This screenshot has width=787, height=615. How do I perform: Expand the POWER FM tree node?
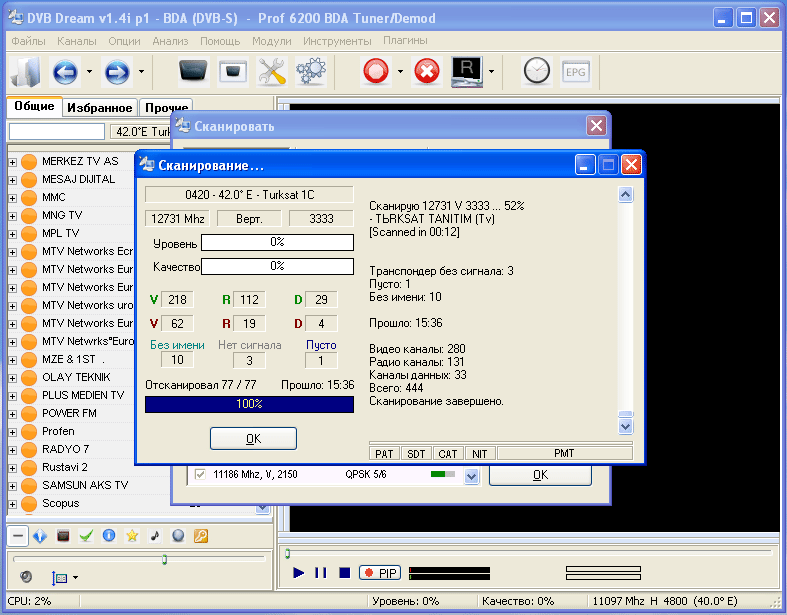13,414
